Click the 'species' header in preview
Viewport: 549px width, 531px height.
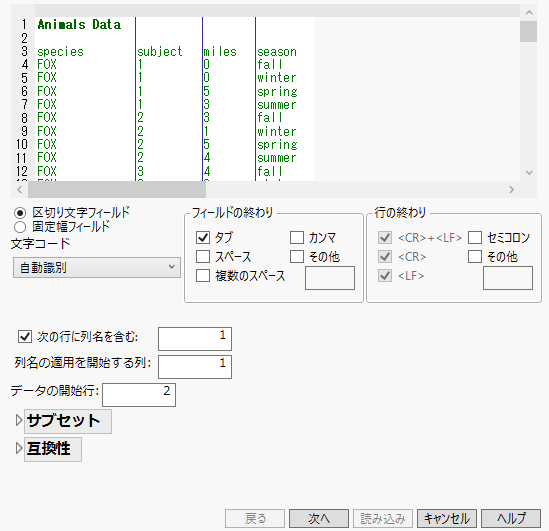point(61,52)
